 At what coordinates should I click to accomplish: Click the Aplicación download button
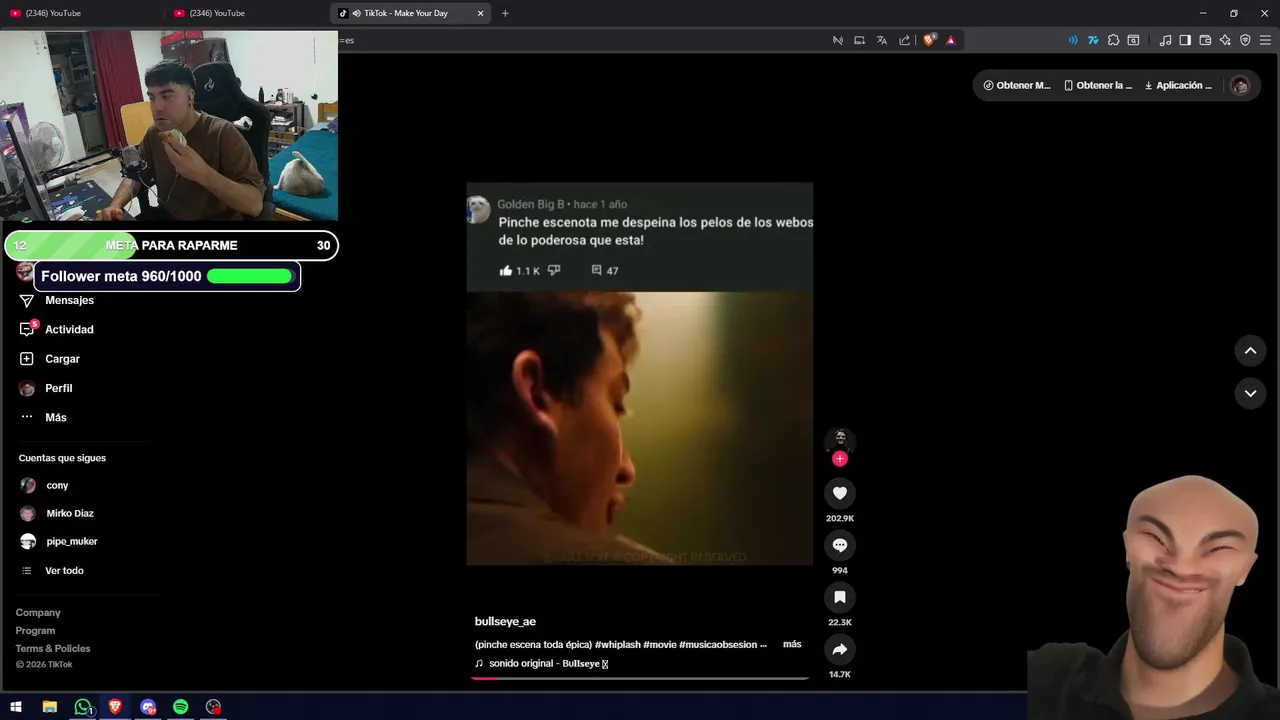pyautogui.click(x=1178, y=85)
